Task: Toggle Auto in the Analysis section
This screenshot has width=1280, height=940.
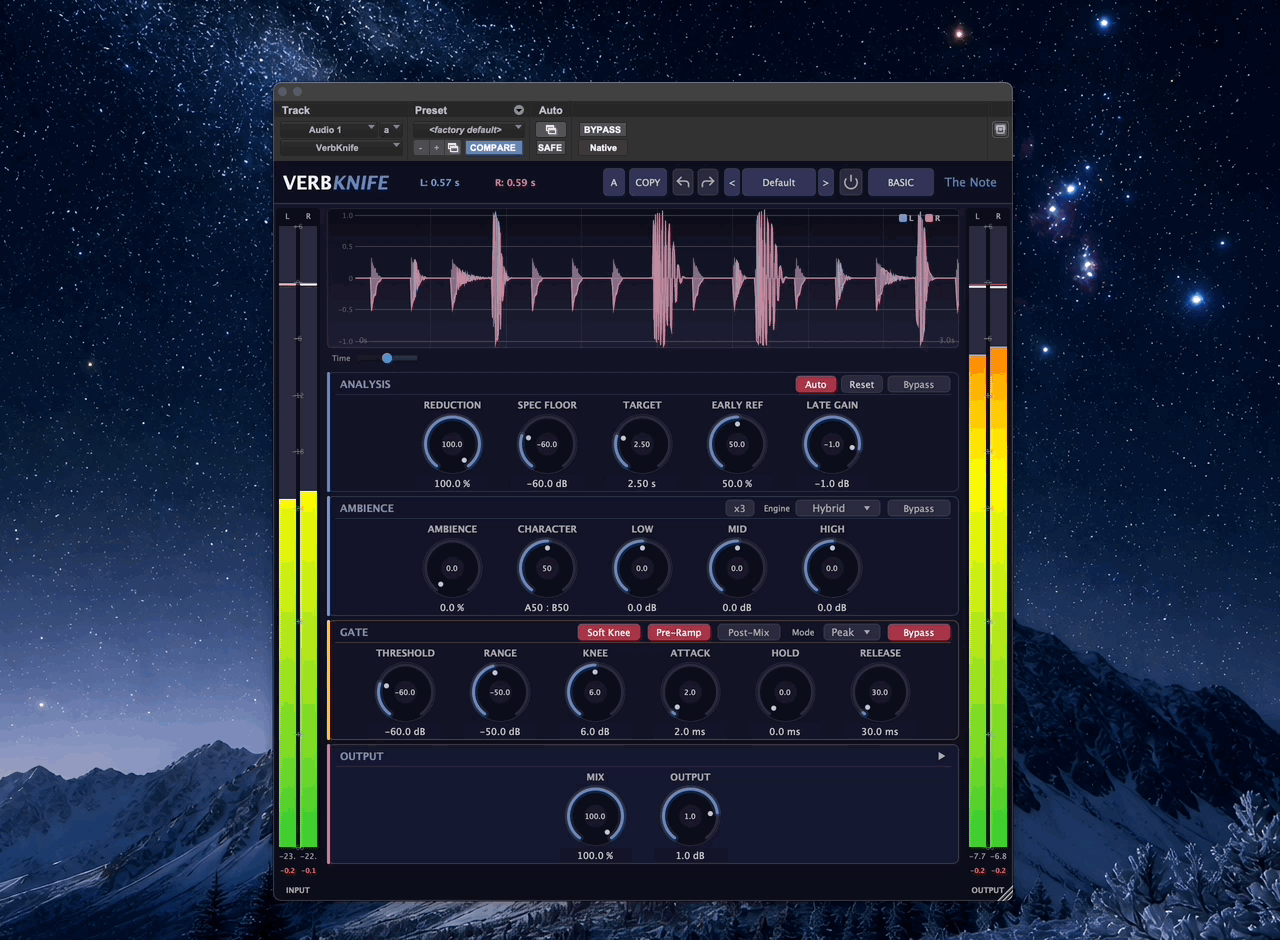Action: pyautogui.click(x=816, y=384)
